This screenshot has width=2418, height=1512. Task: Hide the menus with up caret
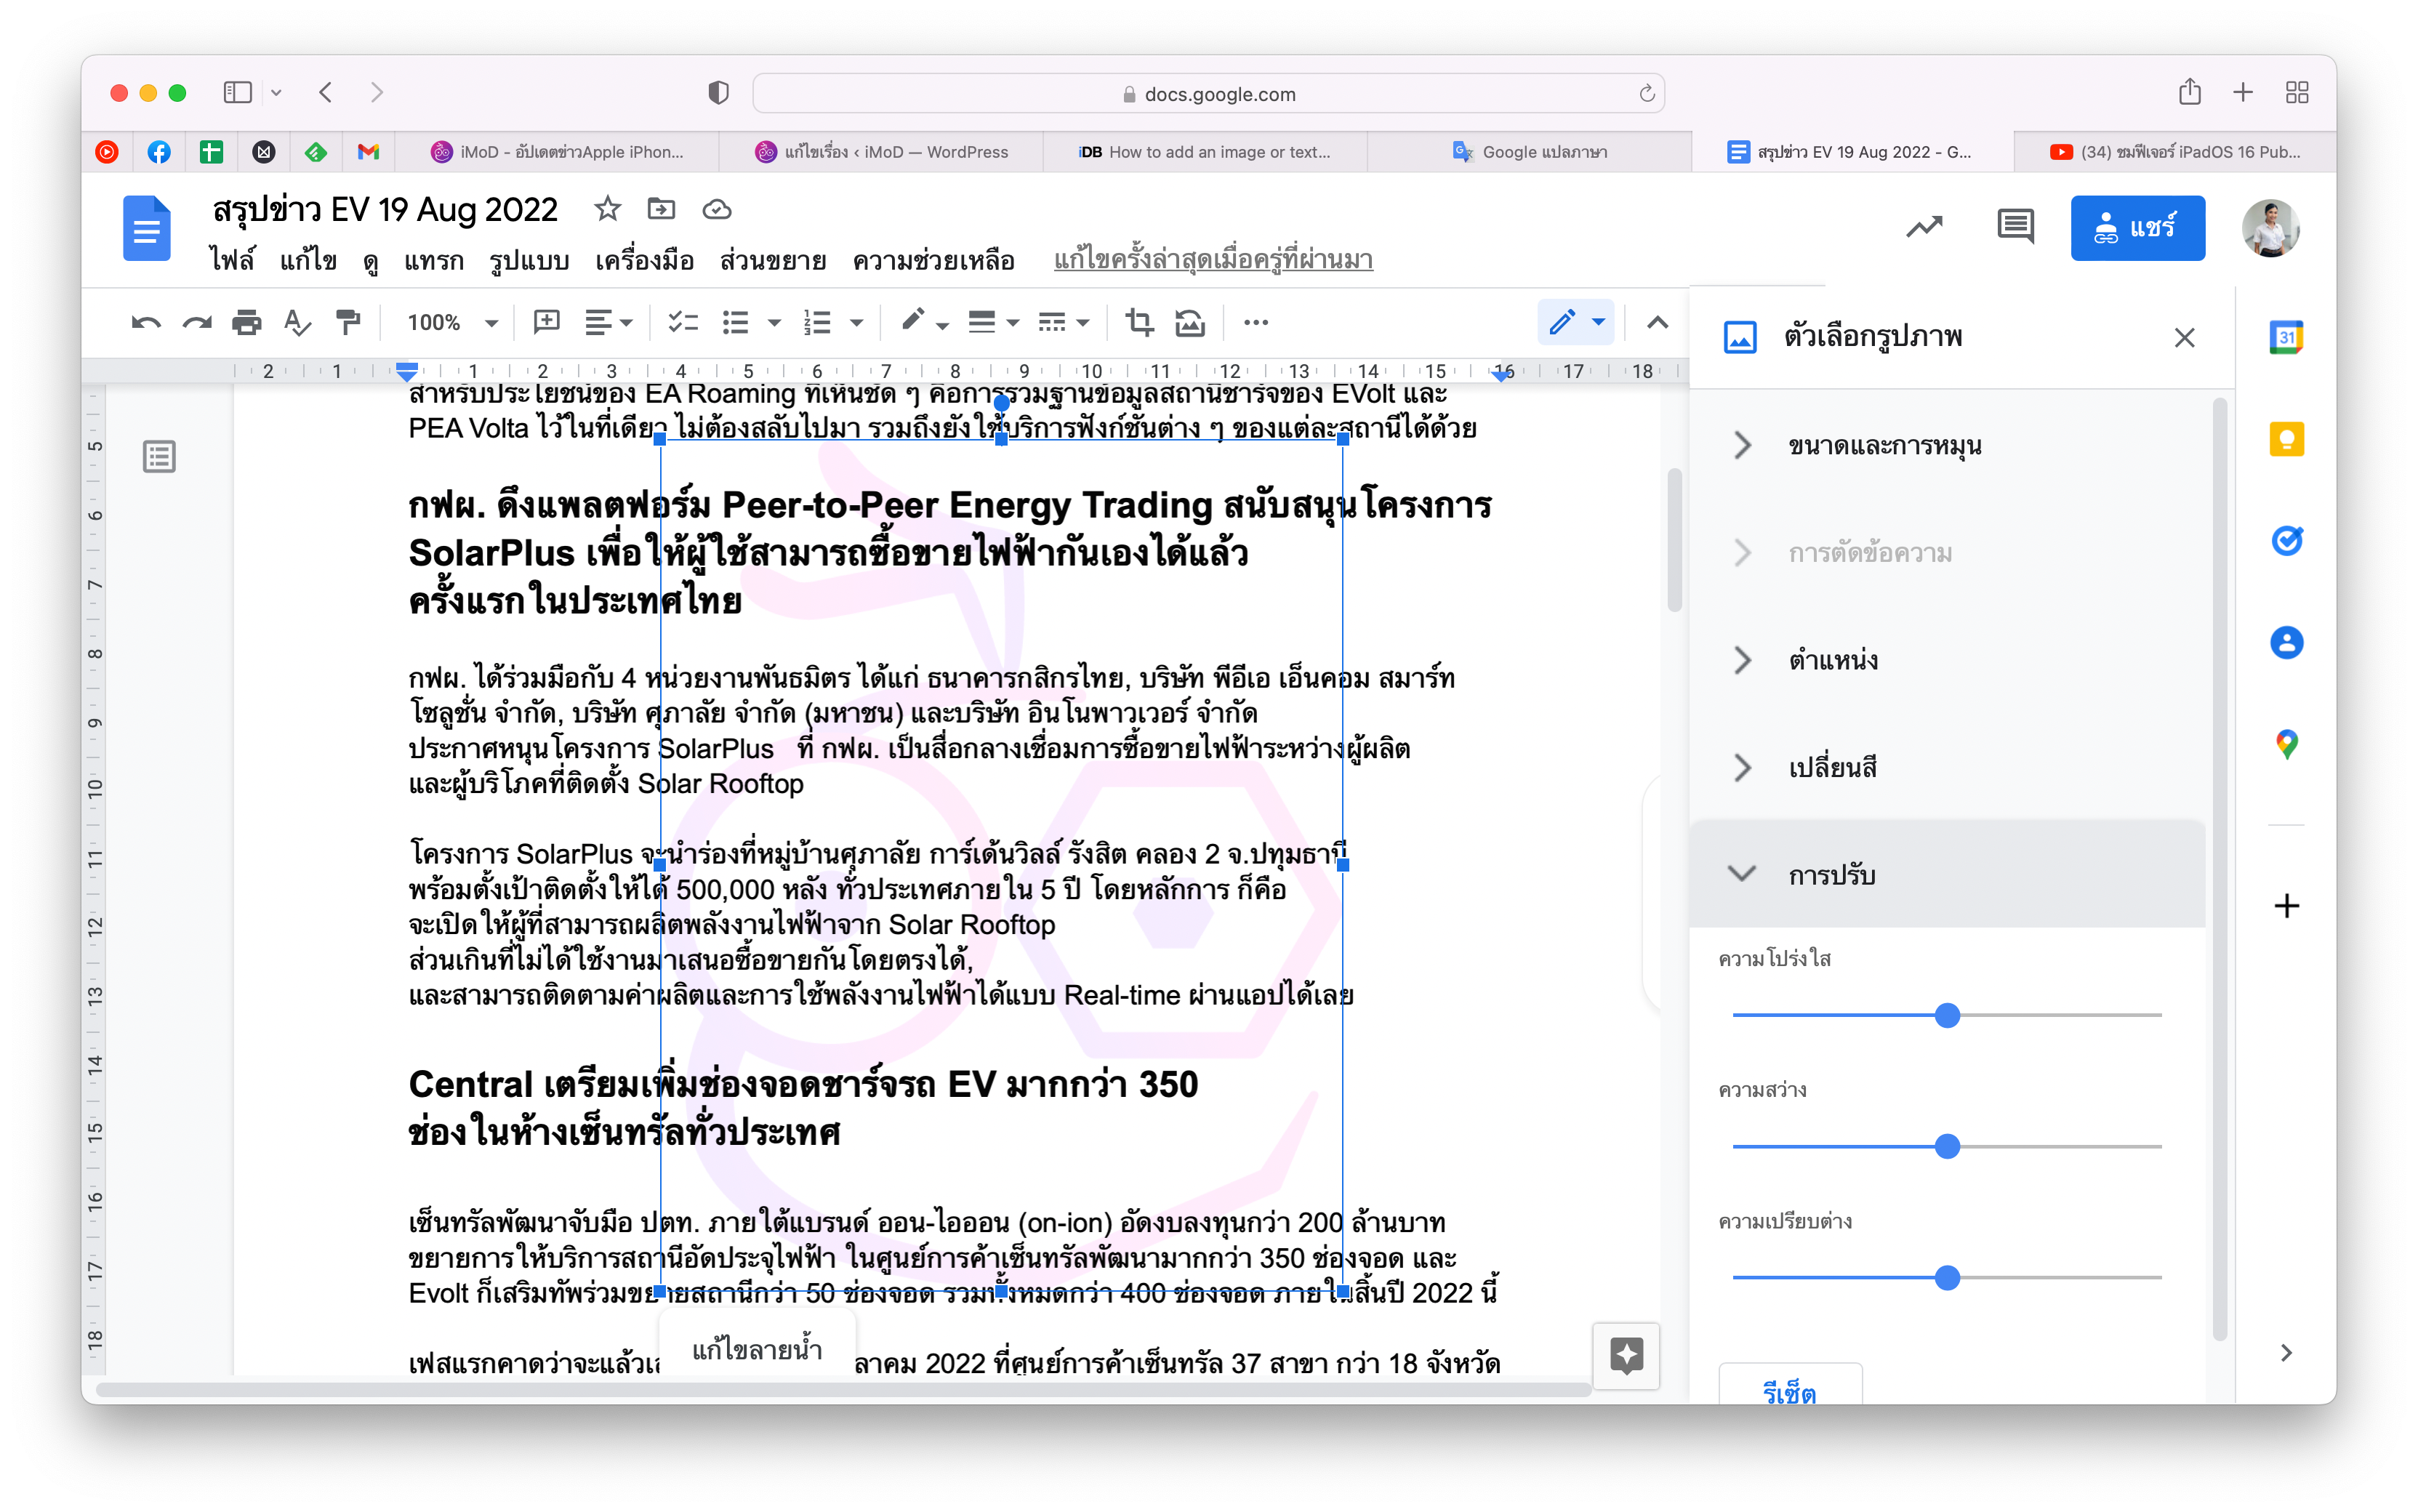[x=1657, y=322]
